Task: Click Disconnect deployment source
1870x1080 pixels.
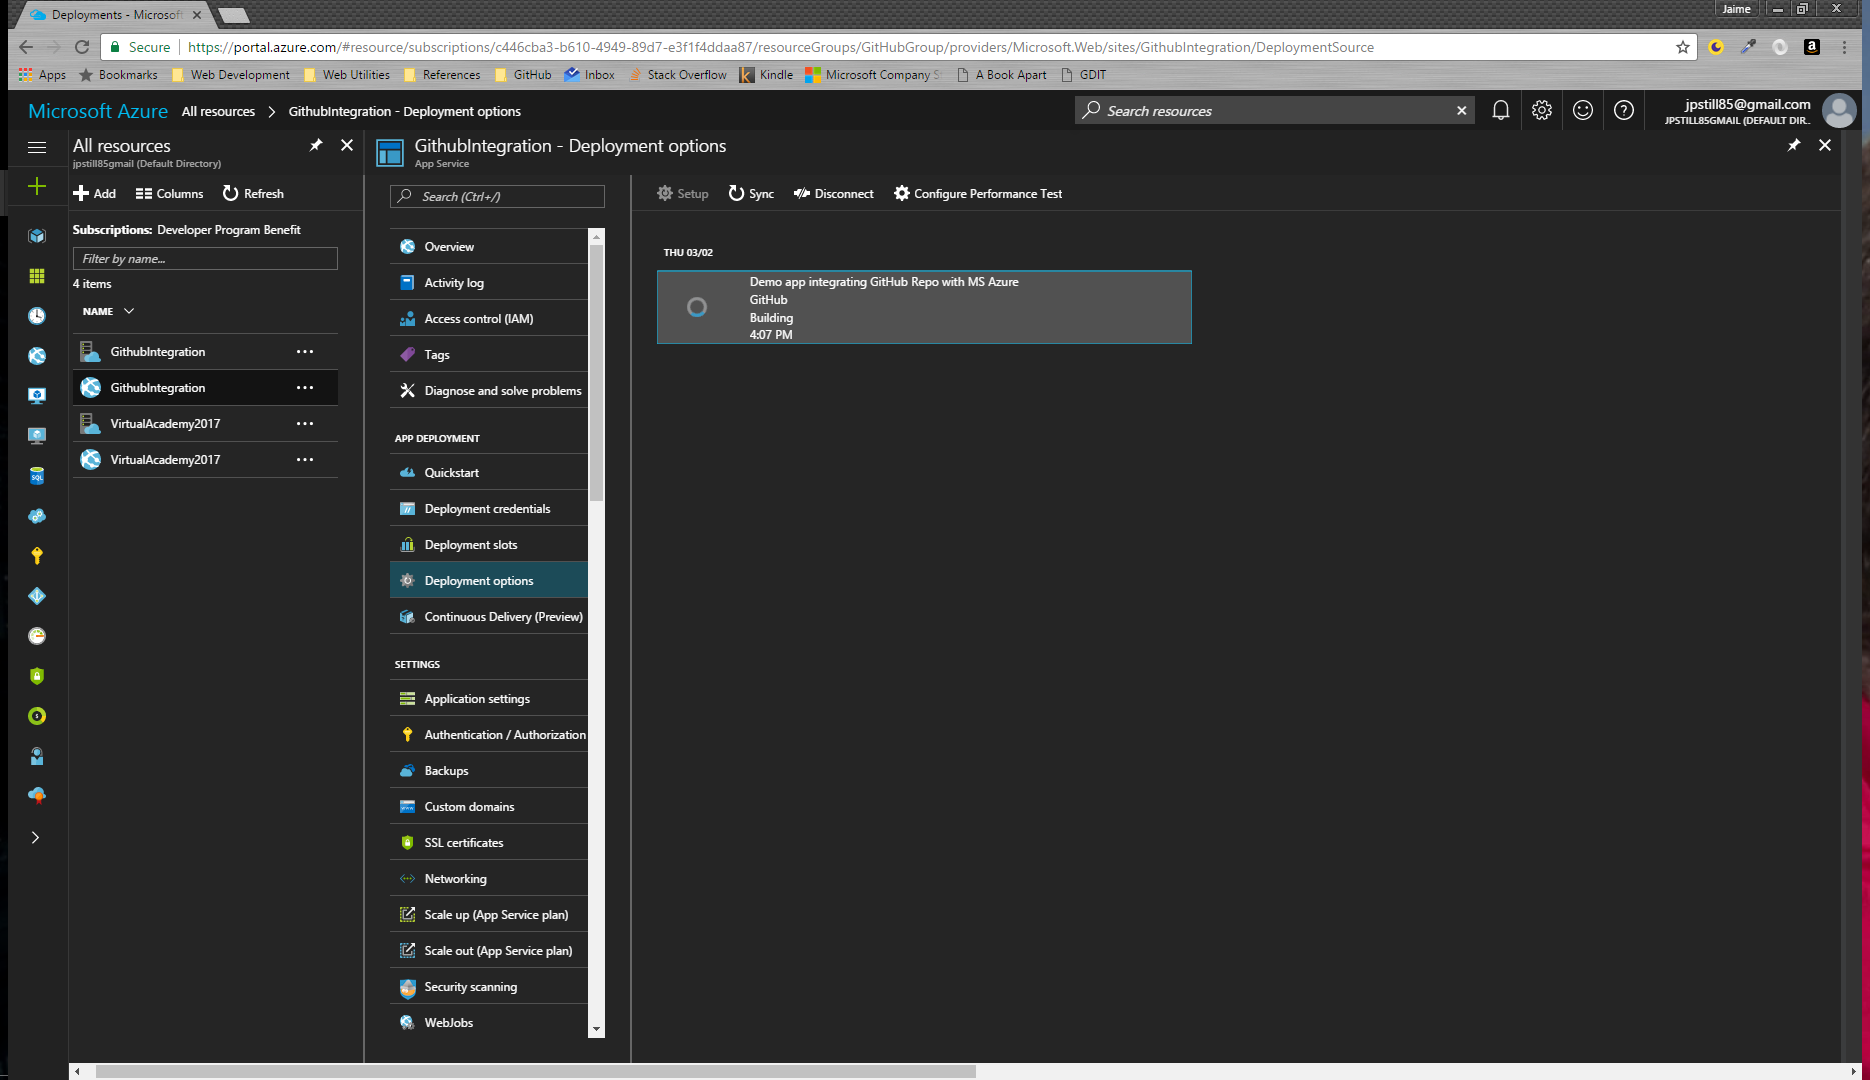Action: tap(834, 194)
